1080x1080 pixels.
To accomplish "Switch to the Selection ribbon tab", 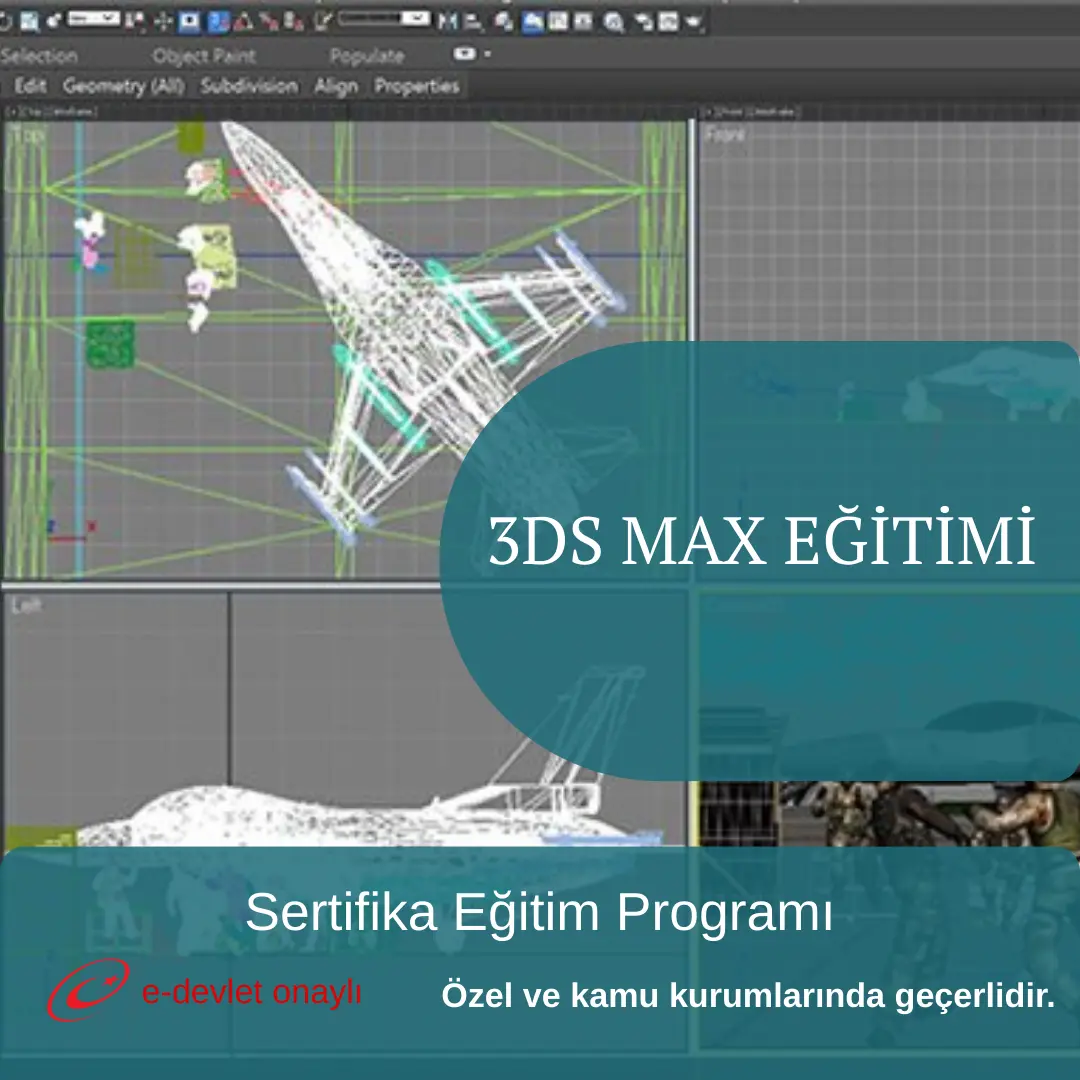I will [x=39, y=56].
